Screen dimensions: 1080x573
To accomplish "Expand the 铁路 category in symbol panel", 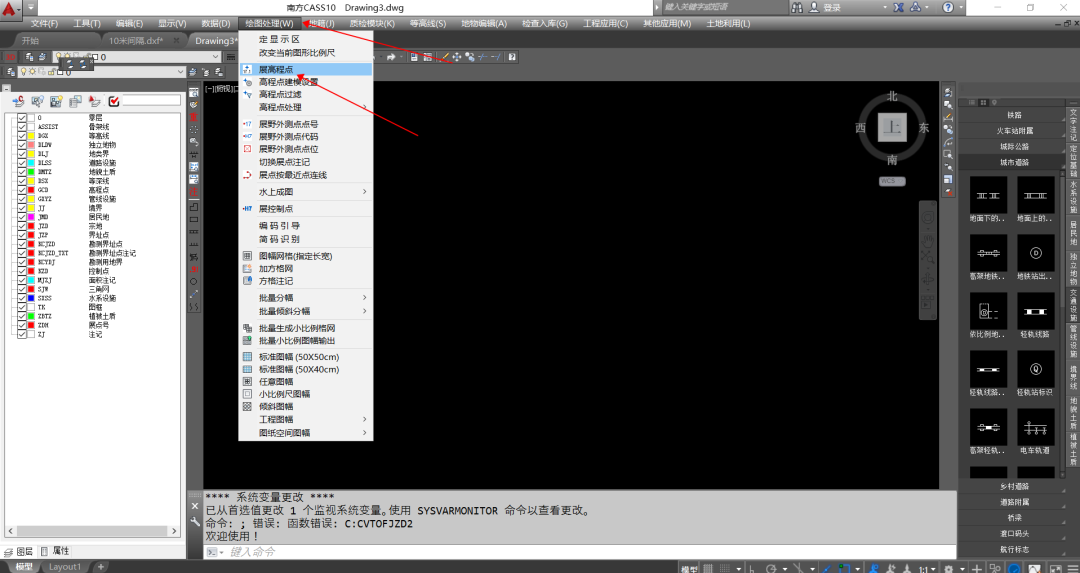I will click(1012, 115).
